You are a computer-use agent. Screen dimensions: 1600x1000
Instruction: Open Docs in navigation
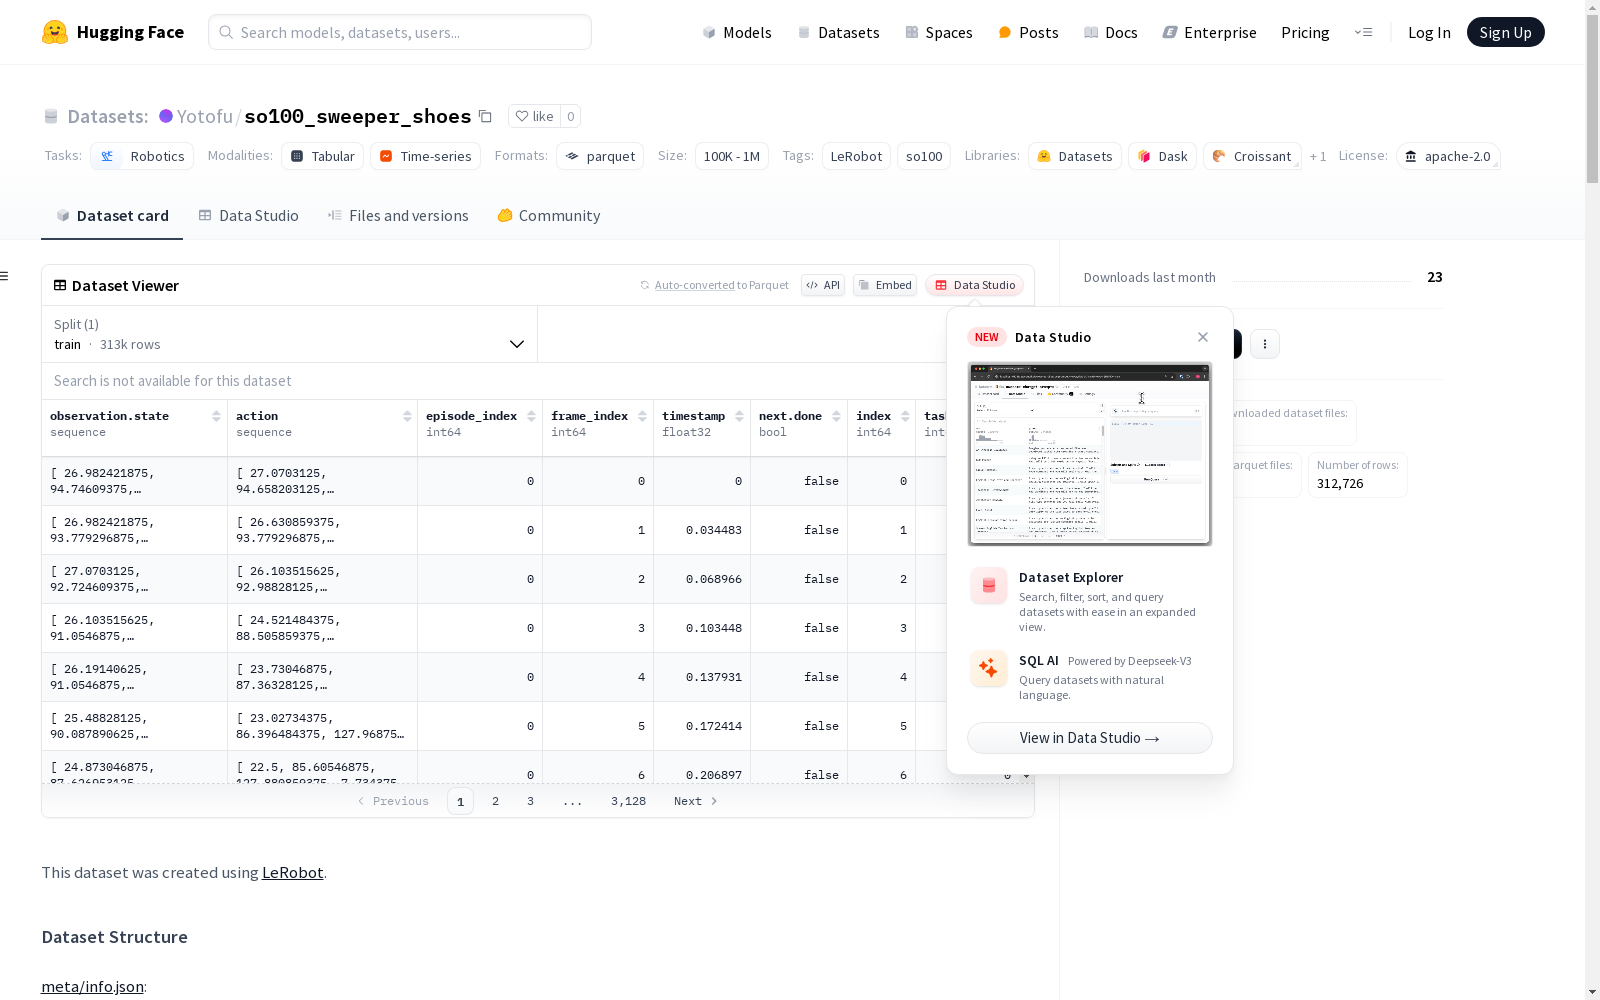[1111, 32]
